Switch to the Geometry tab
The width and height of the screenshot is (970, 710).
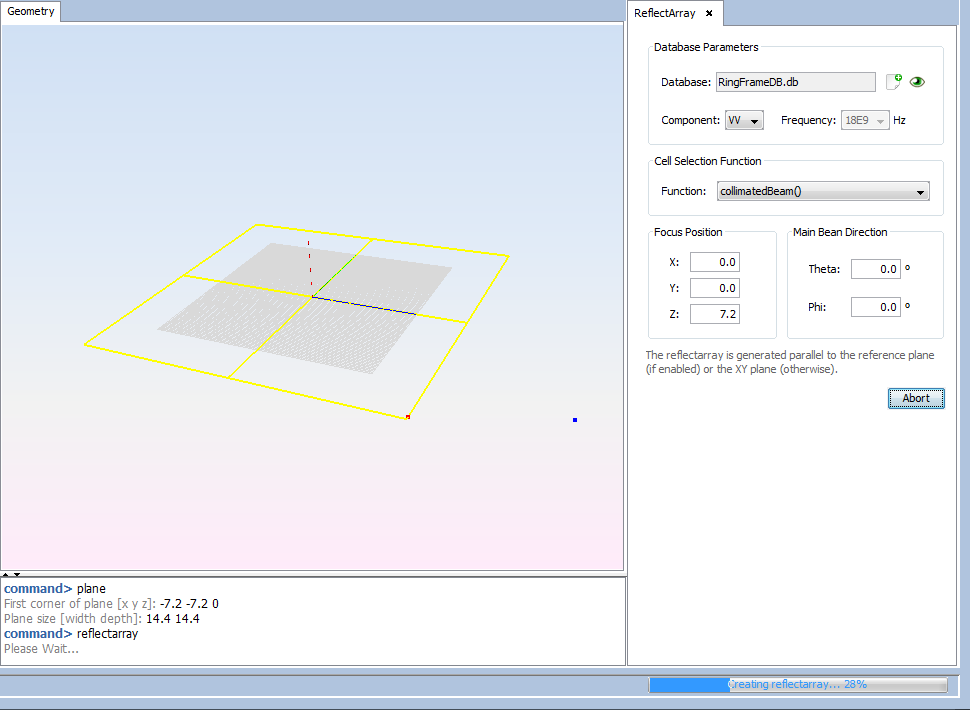pos(31,11)
